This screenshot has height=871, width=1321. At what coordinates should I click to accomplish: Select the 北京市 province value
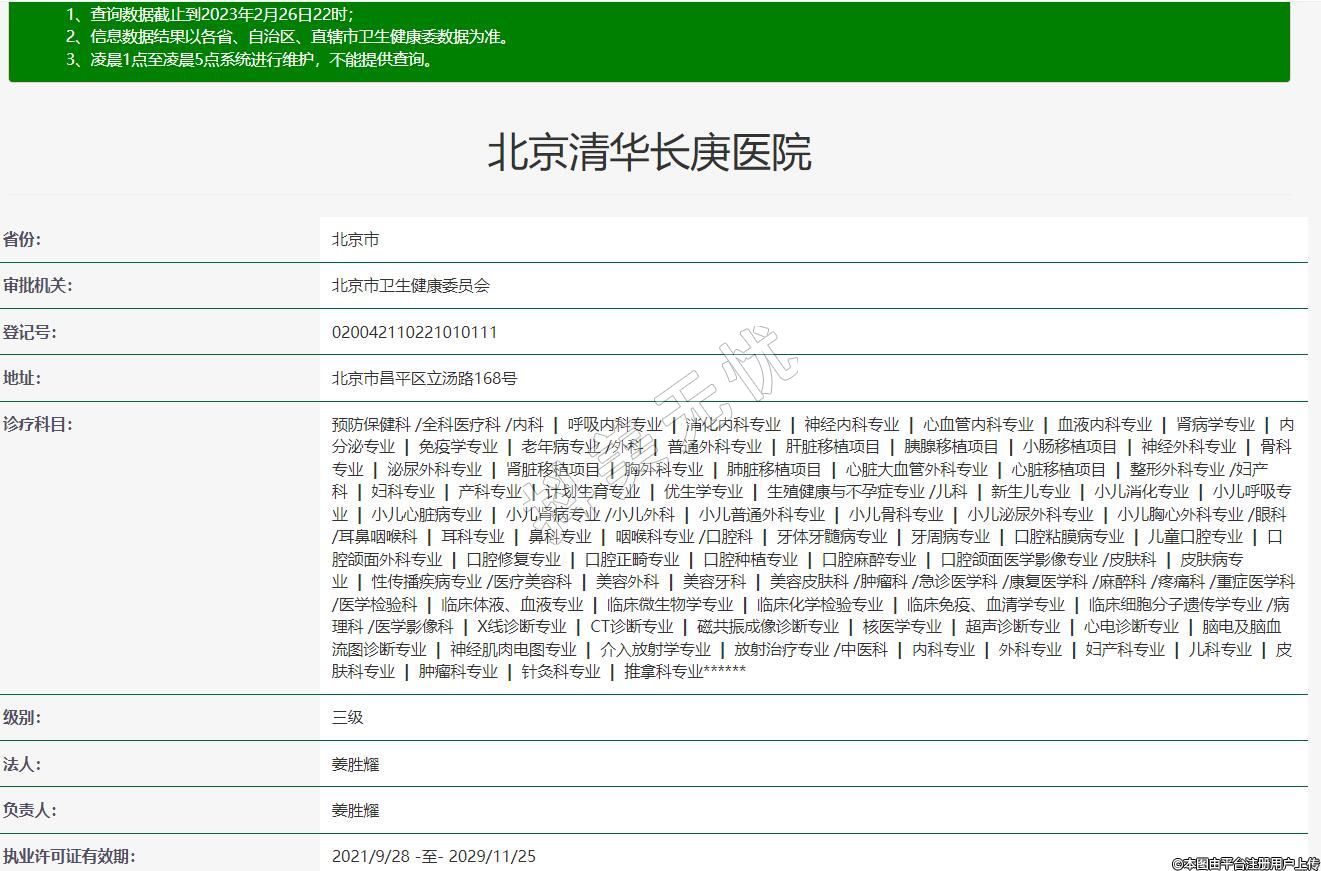point(355,240)
